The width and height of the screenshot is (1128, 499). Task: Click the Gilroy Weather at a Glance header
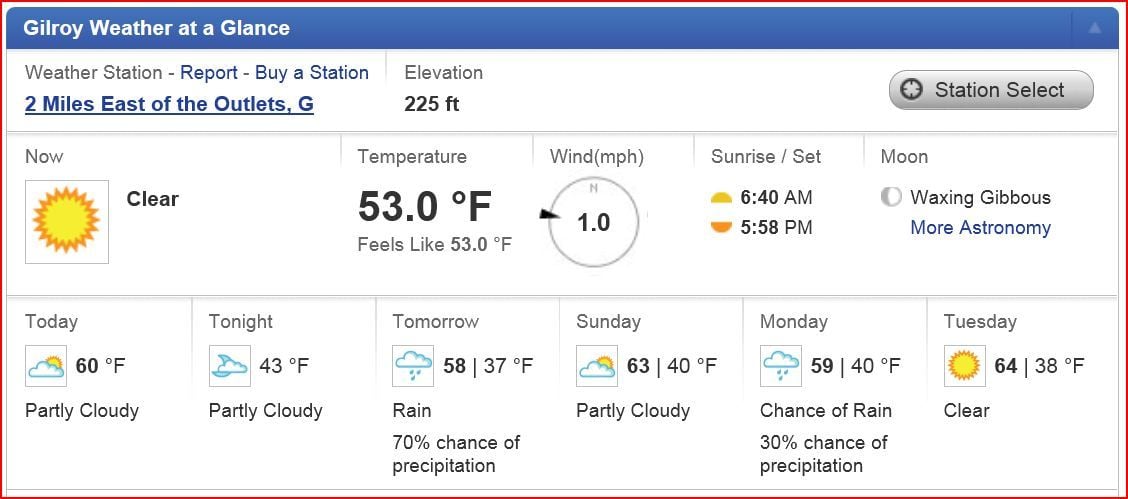pyautogui.click(x=157, y=28)
